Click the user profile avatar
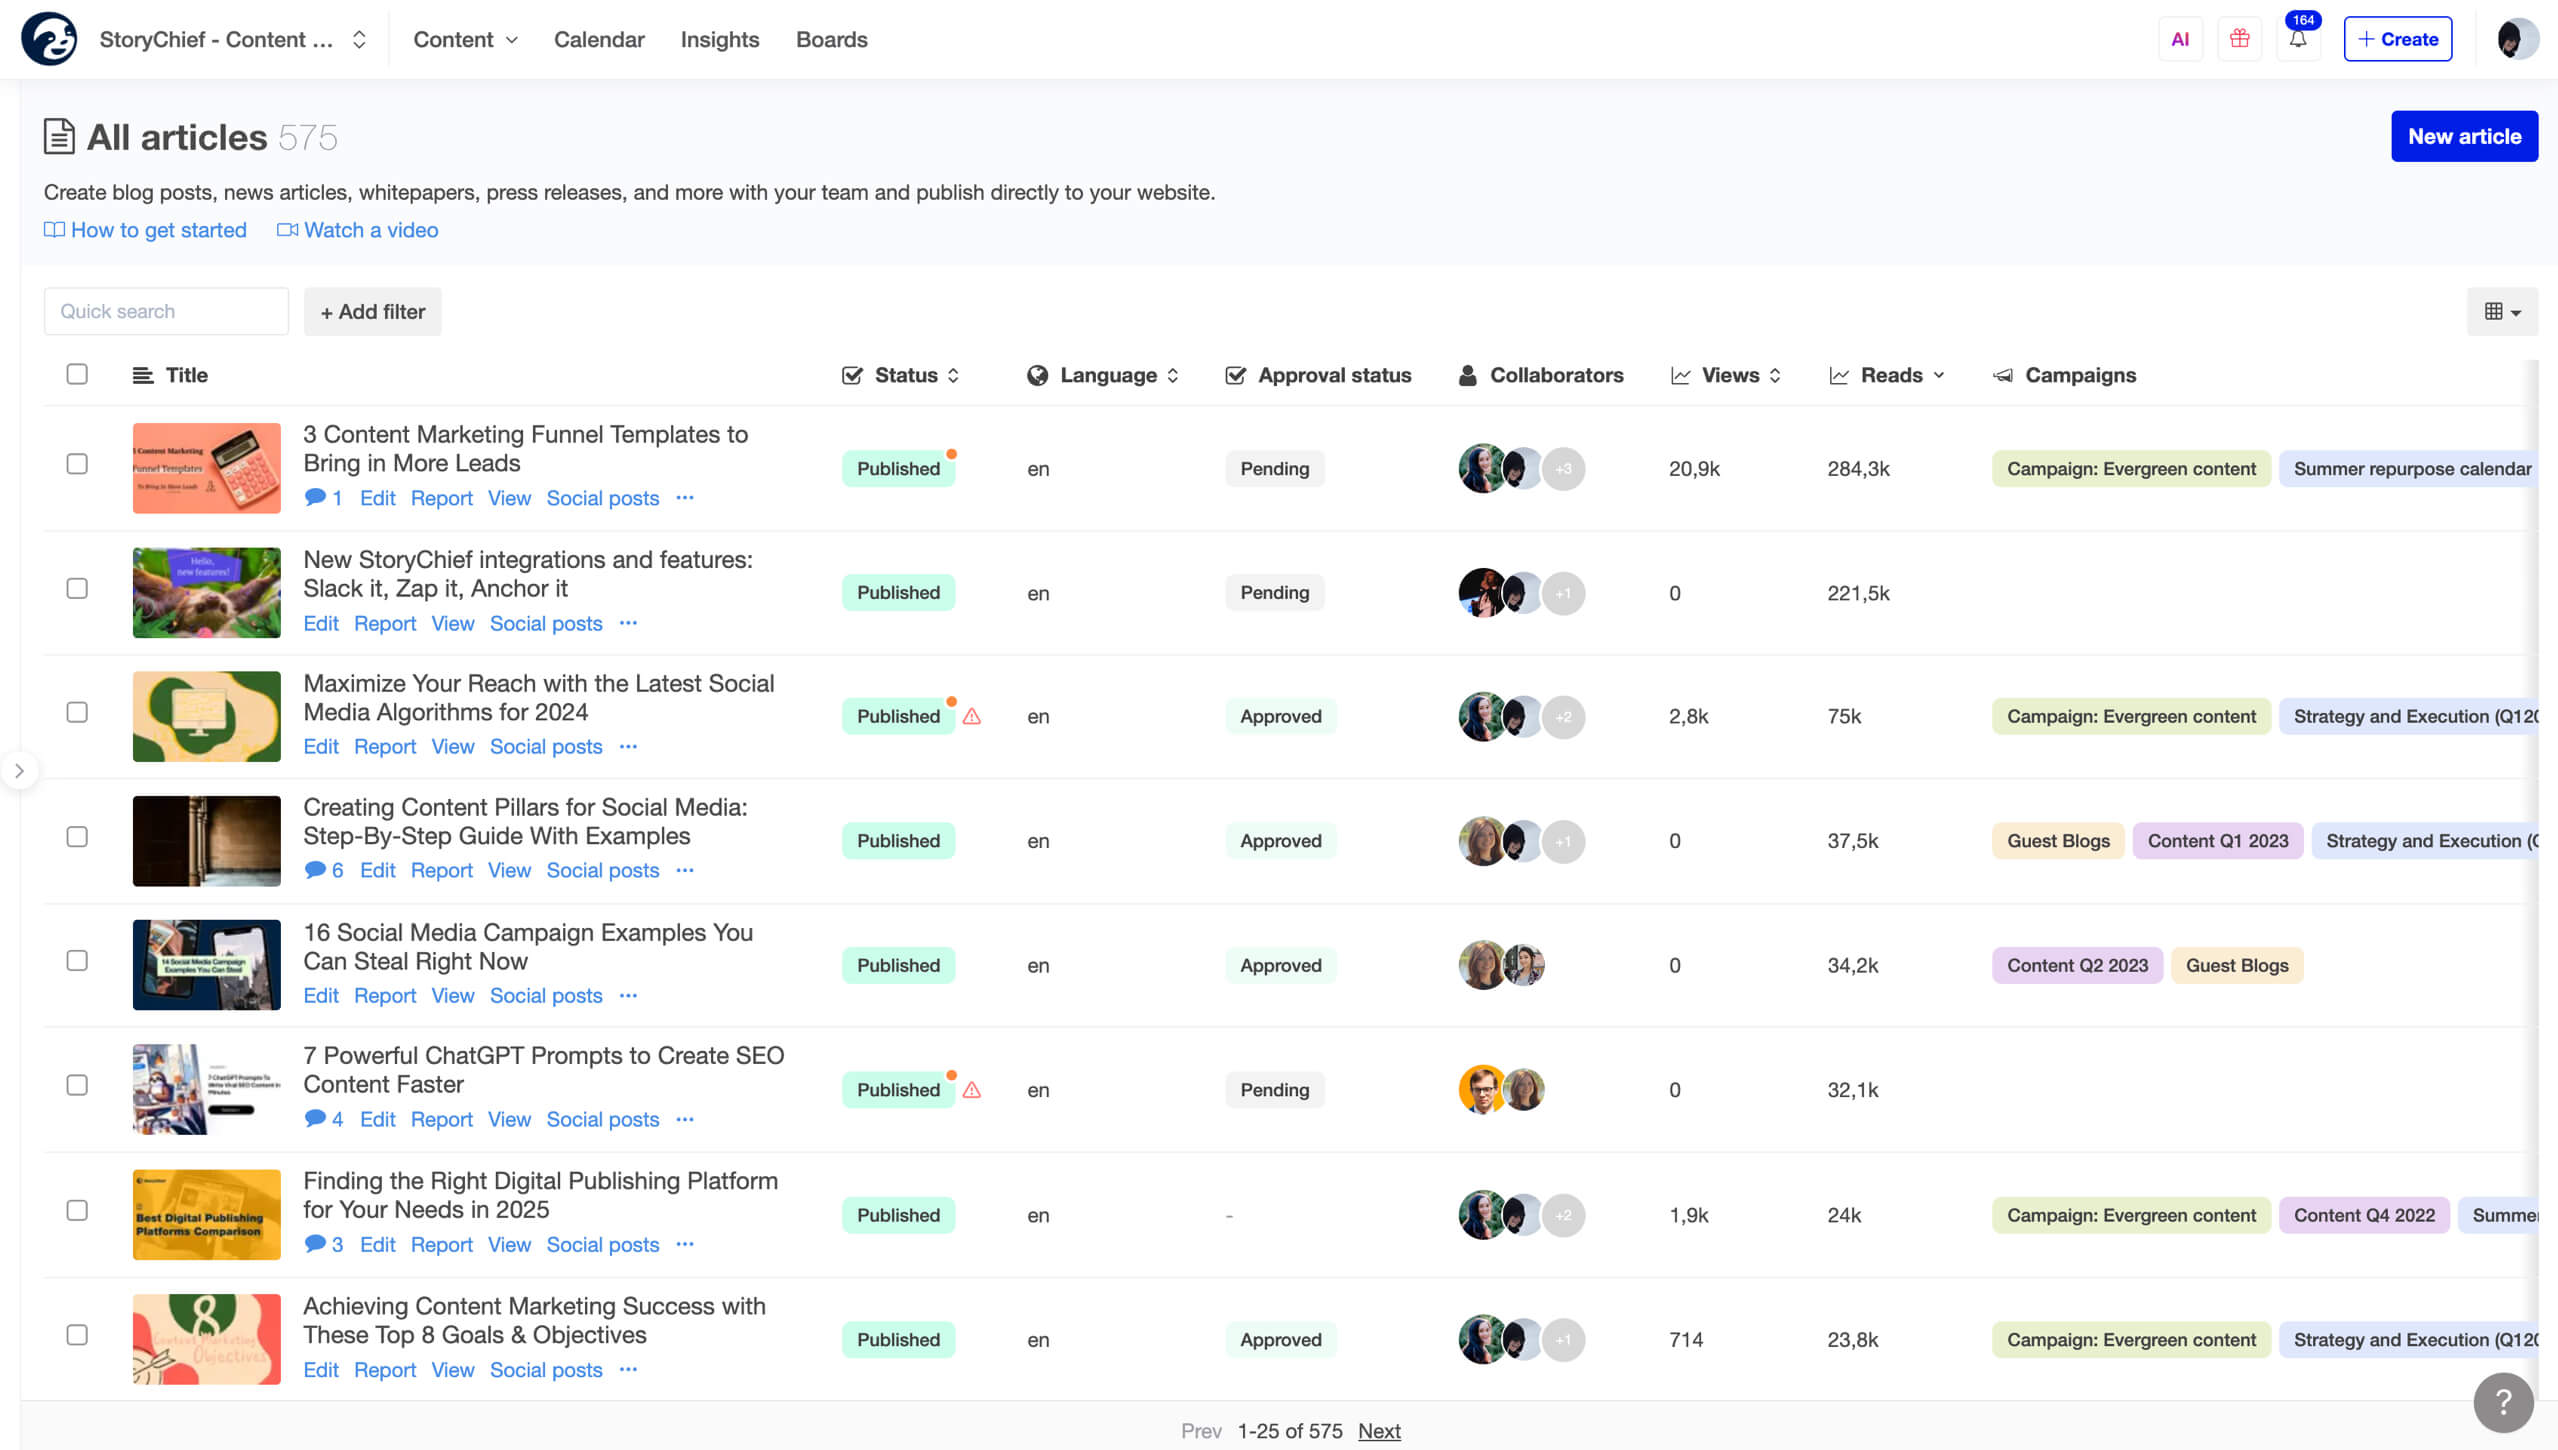The image size is (2558, 1450). 2516,39
